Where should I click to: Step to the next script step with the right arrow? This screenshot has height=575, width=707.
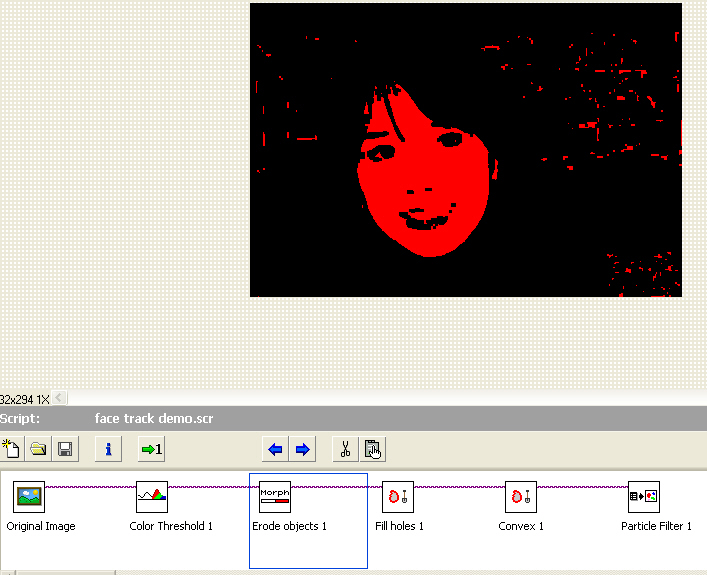(303, 449)
